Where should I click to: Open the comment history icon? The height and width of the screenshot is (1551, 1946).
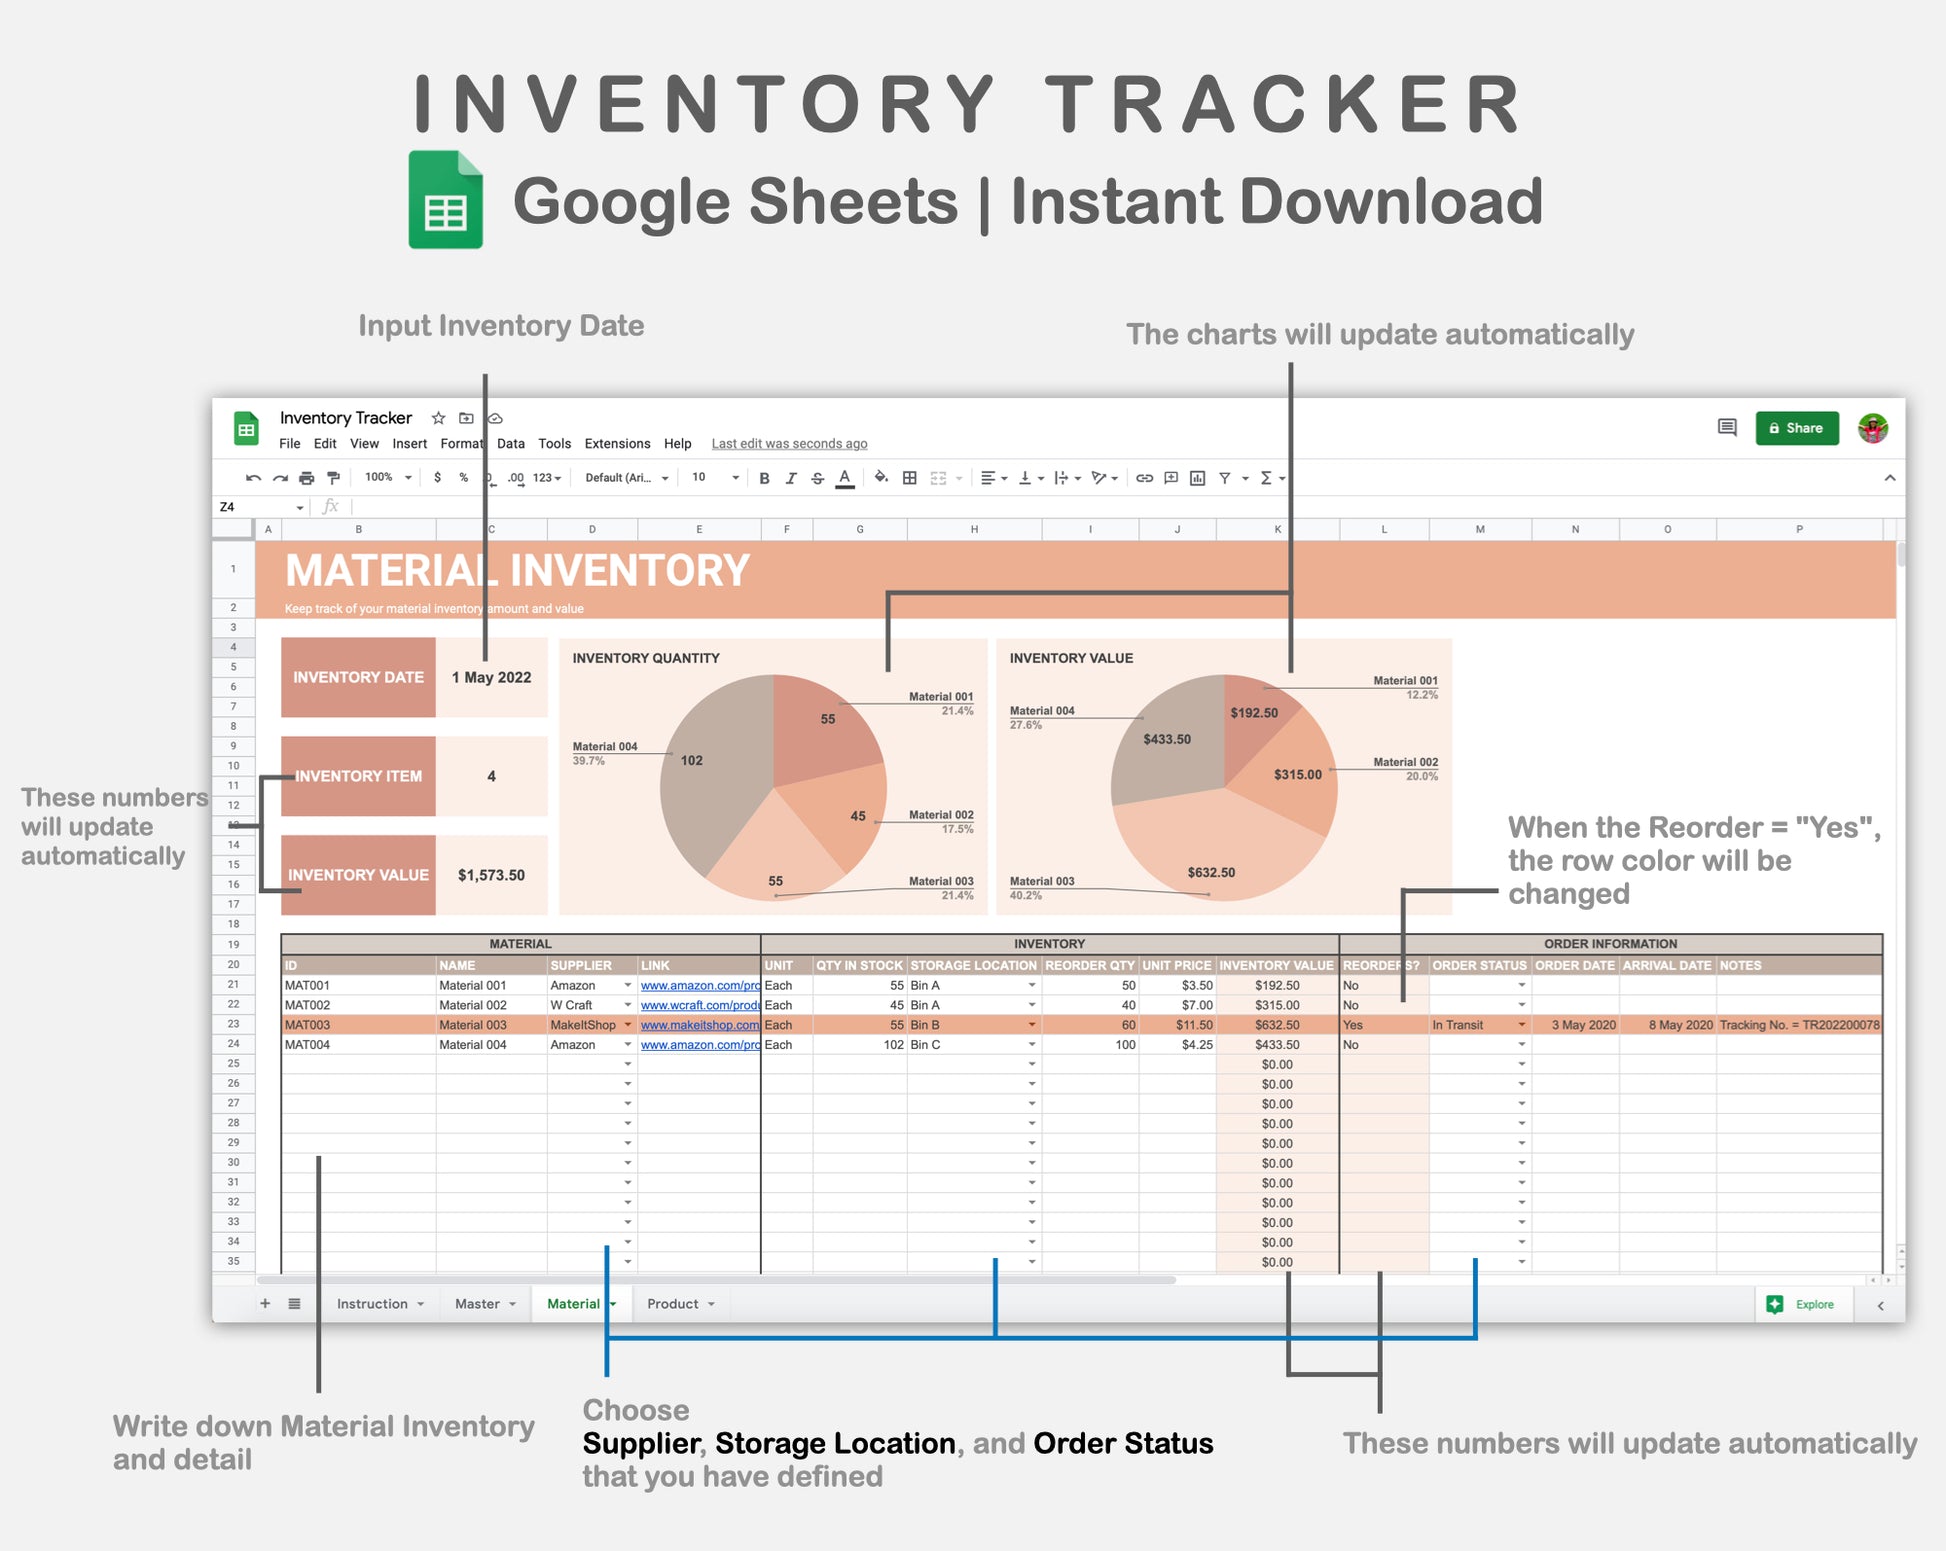pos(1726,428)
